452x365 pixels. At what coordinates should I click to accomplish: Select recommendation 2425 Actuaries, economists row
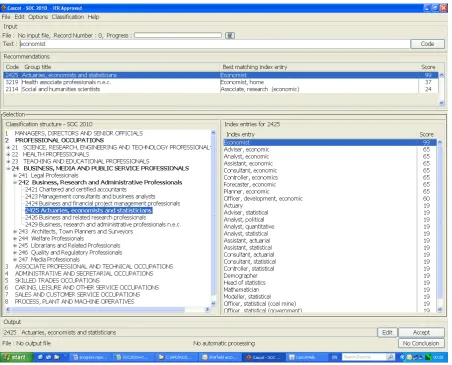(x=221, y=75)
